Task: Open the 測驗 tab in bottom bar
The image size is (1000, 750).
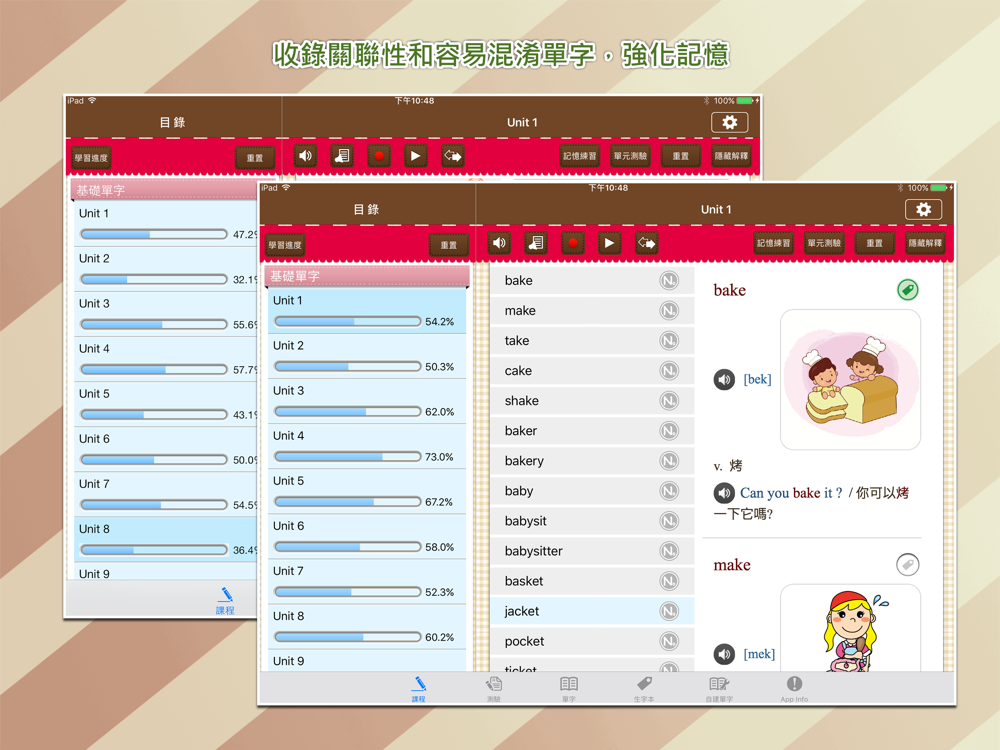Action: tap(494, 689)
